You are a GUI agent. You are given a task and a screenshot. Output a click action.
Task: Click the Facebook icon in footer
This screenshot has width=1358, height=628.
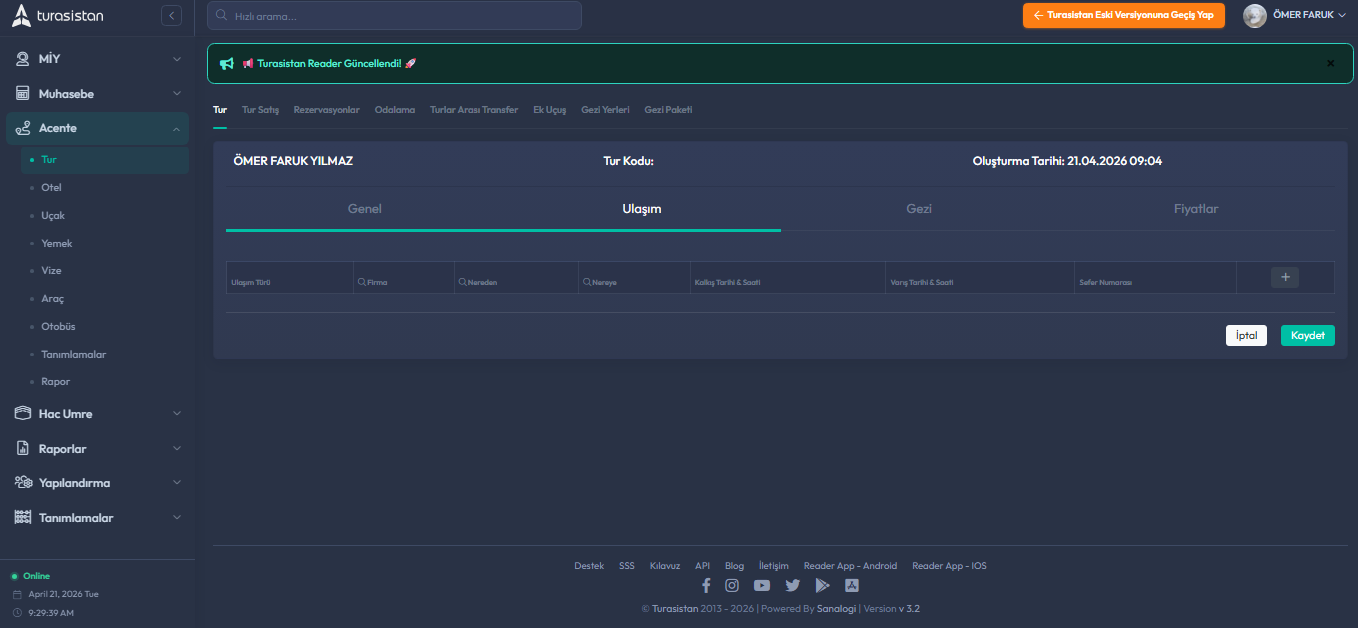(706, 586)
